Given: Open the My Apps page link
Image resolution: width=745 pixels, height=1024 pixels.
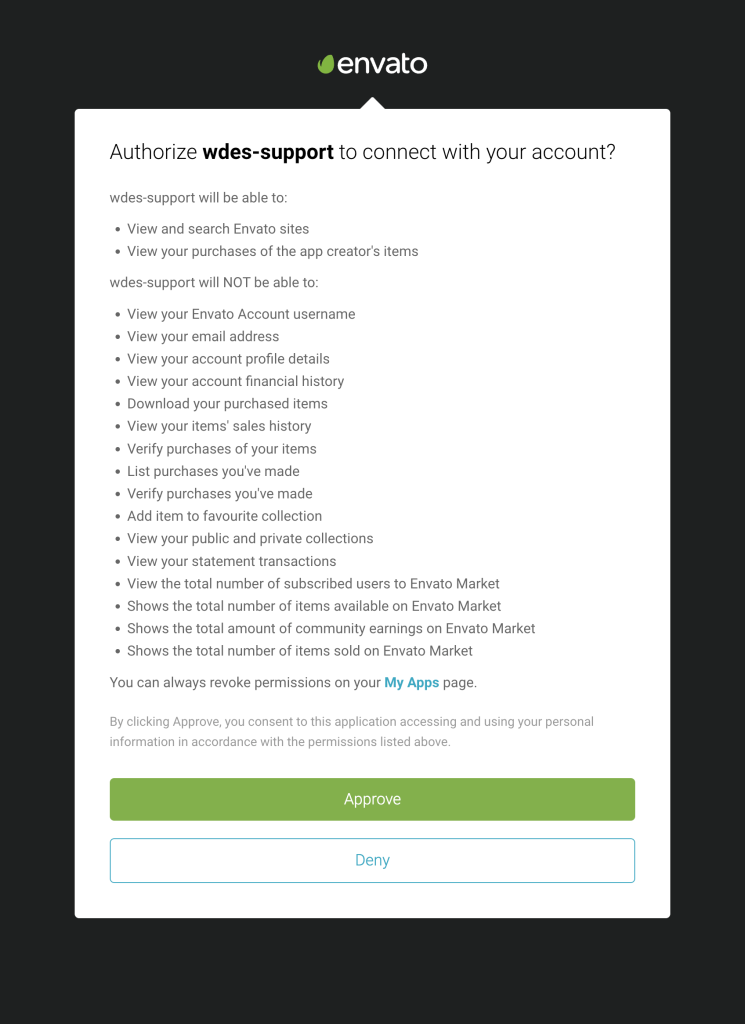Looking at the screenshot, I should pyautogui.click(x=411, y=683).
